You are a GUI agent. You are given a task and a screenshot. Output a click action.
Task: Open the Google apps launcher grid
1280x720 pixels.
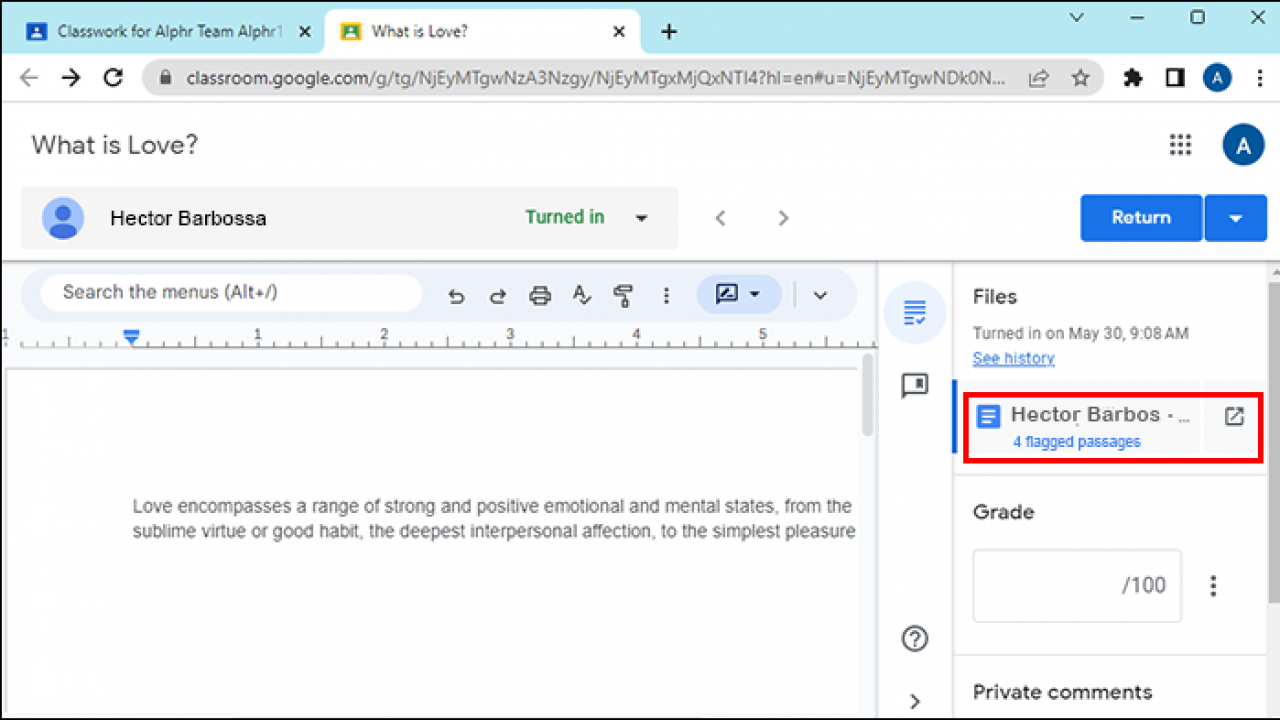click(1180, 145)
